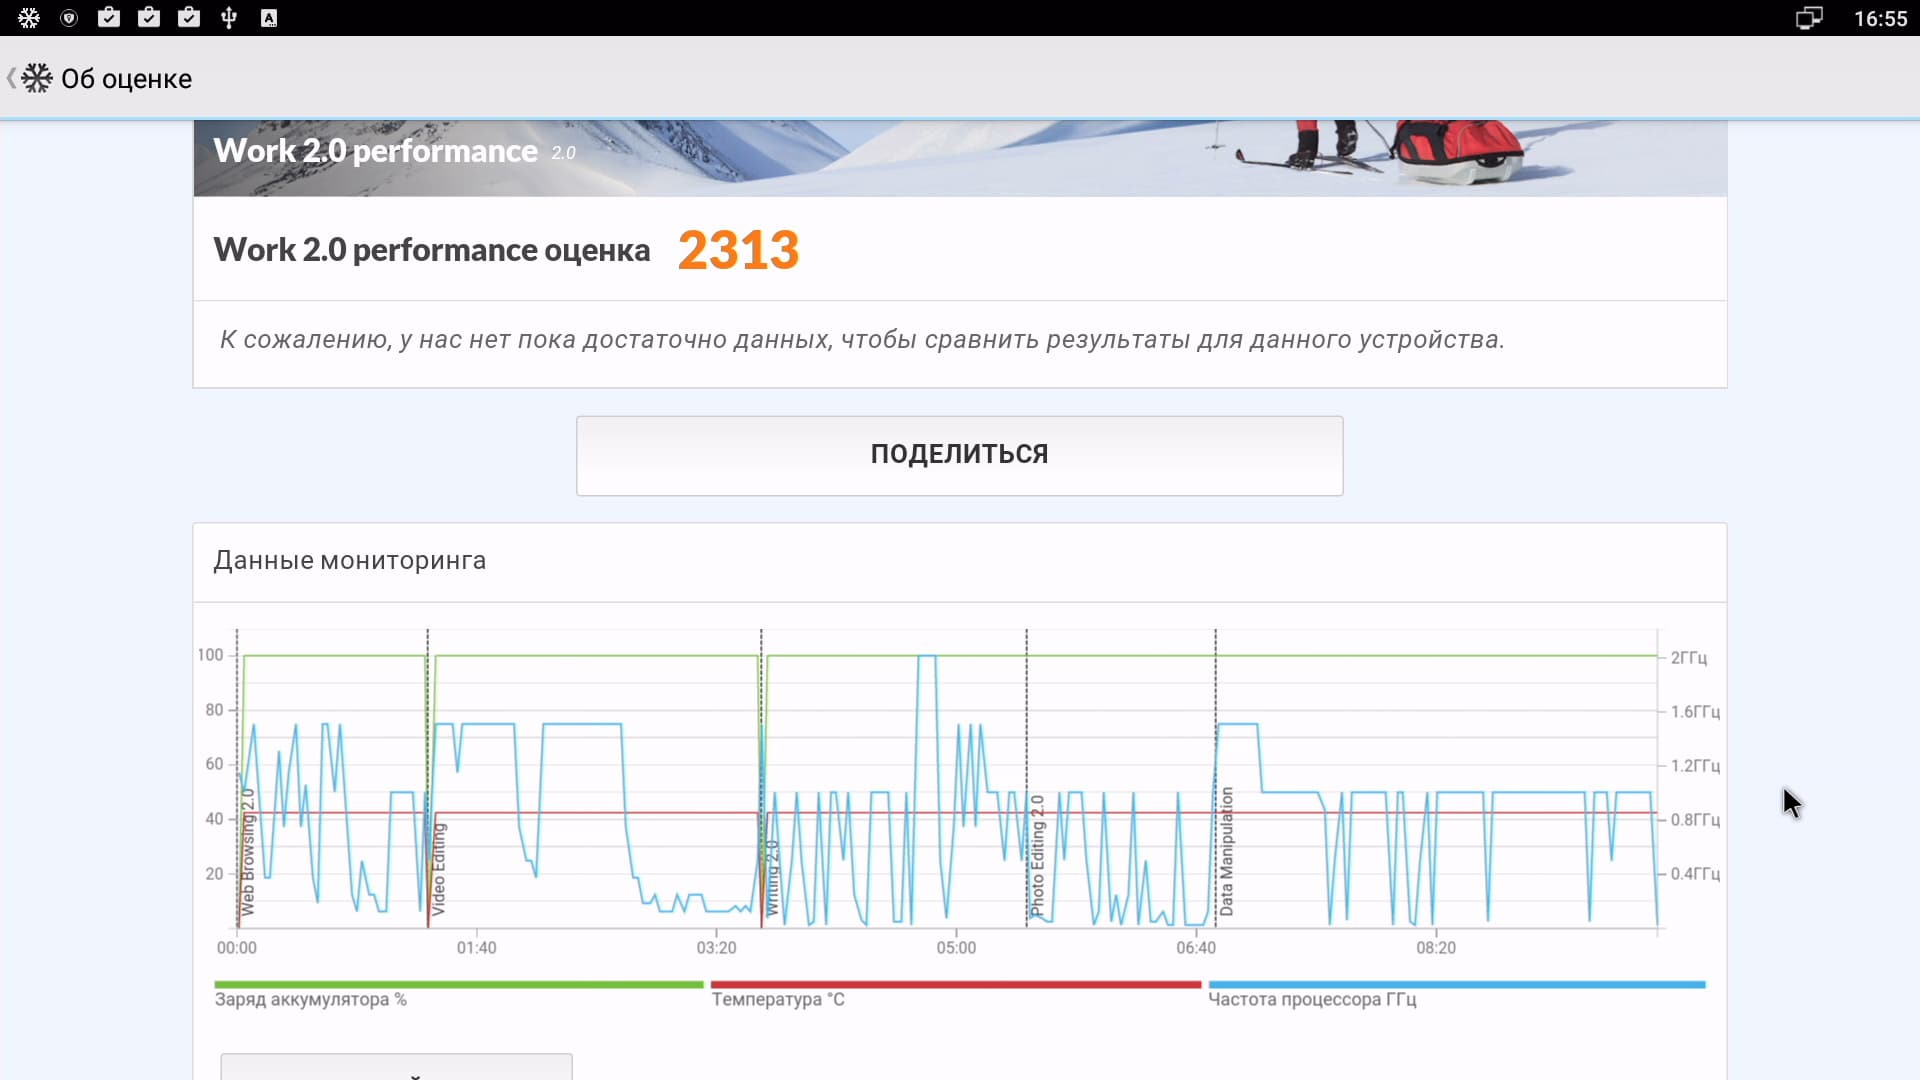The height and width of the screenshot is (1080, 1920).
Task: Expand the partially visible chevron button below chart
Action: pos(396,1068)
